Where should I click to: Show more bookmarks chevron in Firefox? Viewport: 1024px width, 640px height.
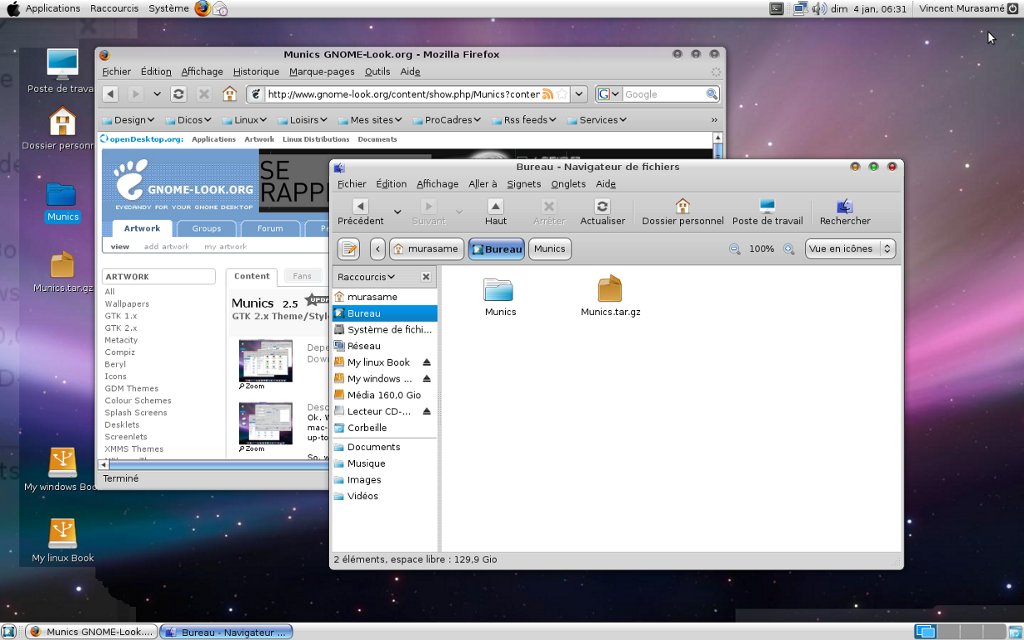(714, 120)
